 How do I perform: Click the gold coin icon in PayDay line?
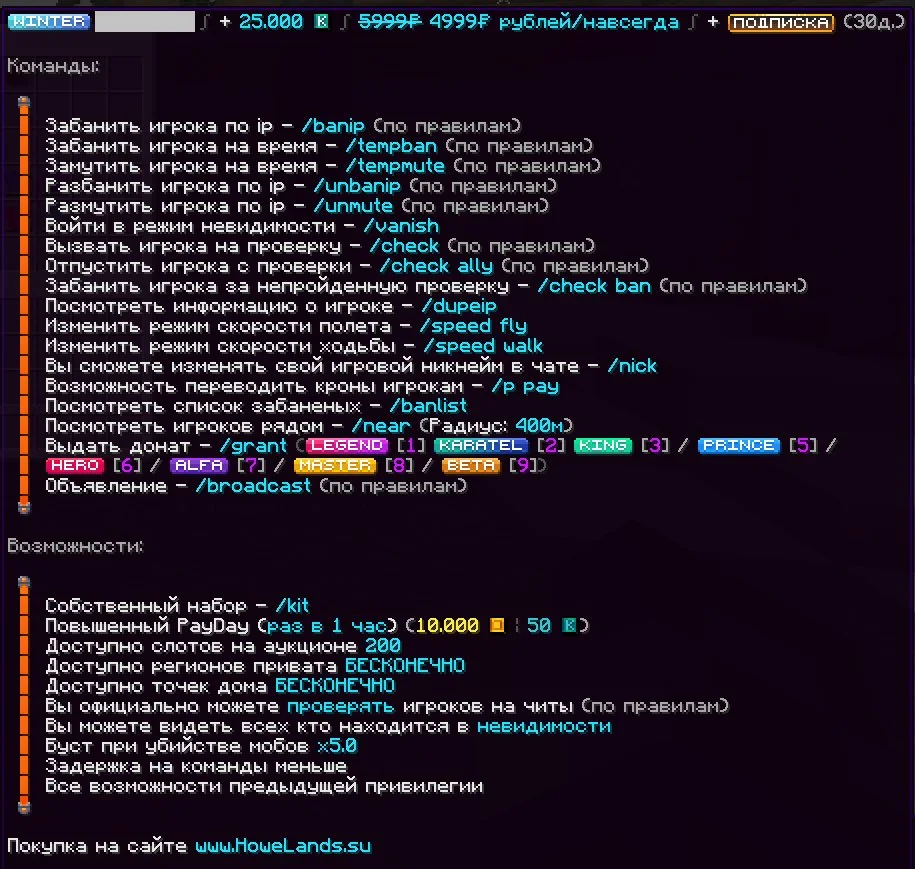(x=497, y=626)
